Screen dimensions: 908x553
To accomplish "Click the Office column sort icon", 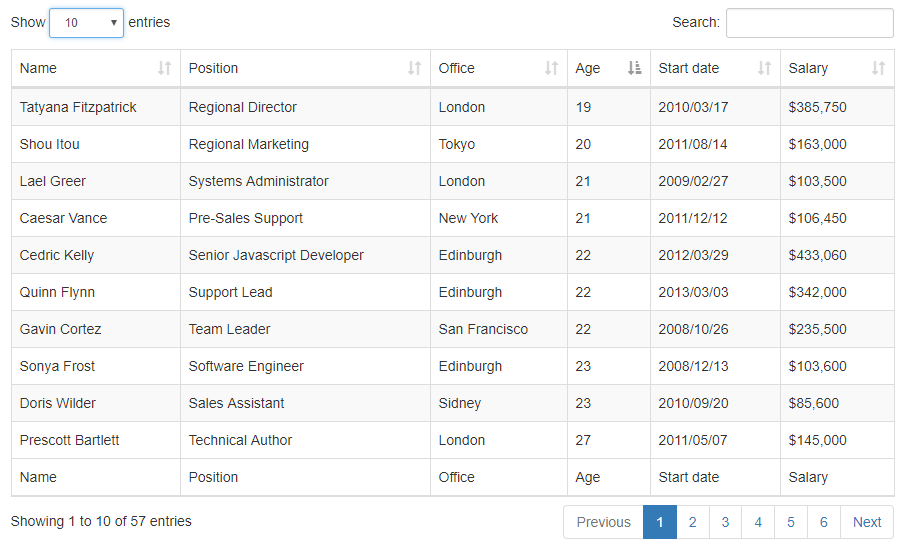I will coord(551,68).
